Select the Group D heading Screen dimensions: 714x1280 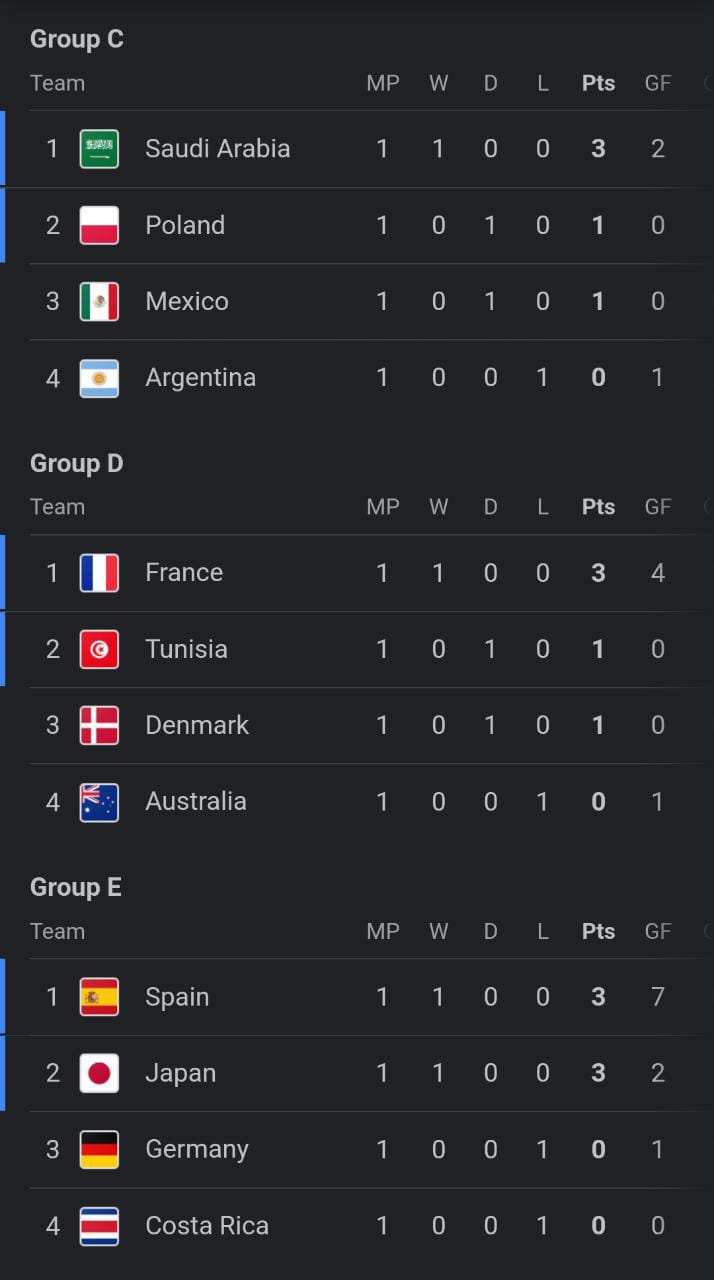(77, 463)
